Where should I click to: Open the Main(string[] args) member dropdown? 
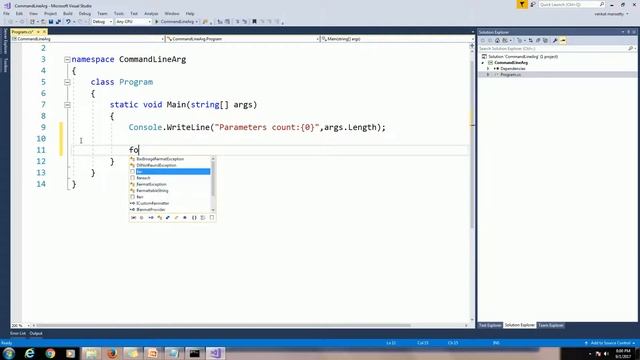(397, 39)
